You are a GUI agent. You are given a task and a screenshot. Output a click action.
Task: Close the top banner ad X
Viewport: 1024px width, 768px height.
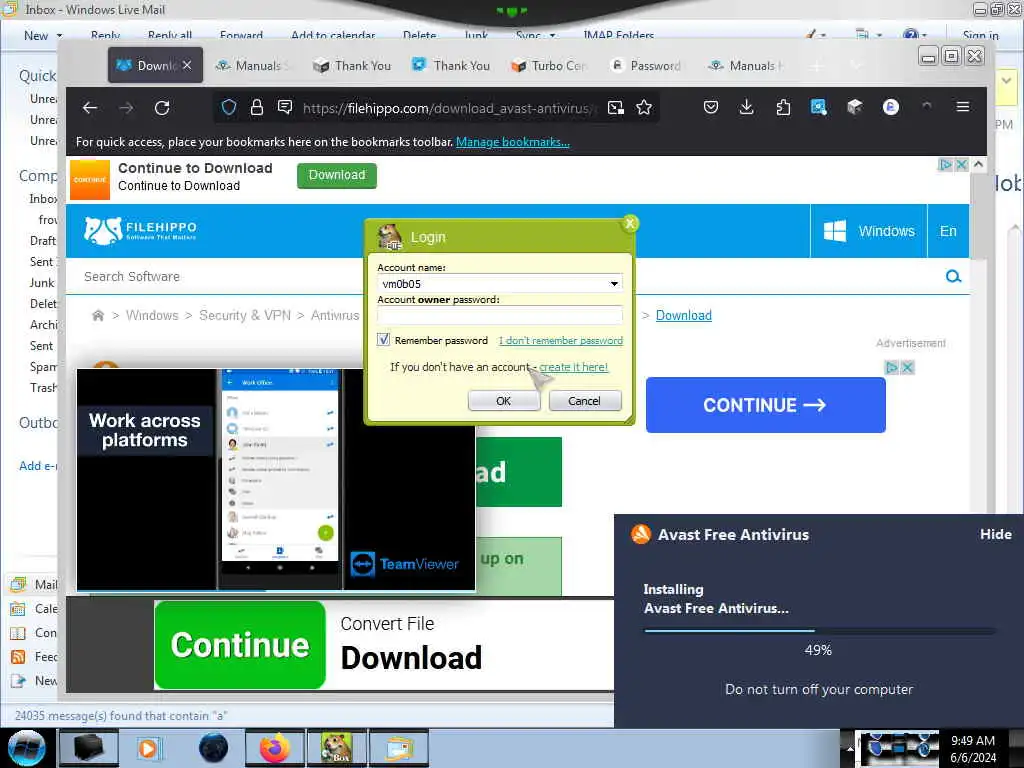[961, 165]
